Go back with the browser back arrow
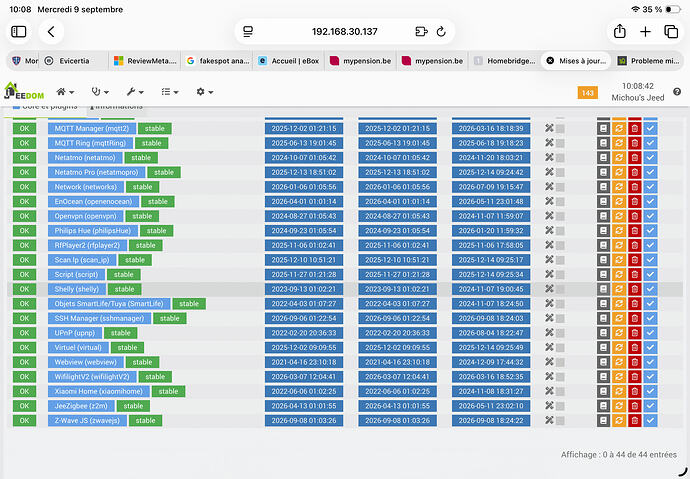This screenshot has height=479, width=690. pos(51,32)
